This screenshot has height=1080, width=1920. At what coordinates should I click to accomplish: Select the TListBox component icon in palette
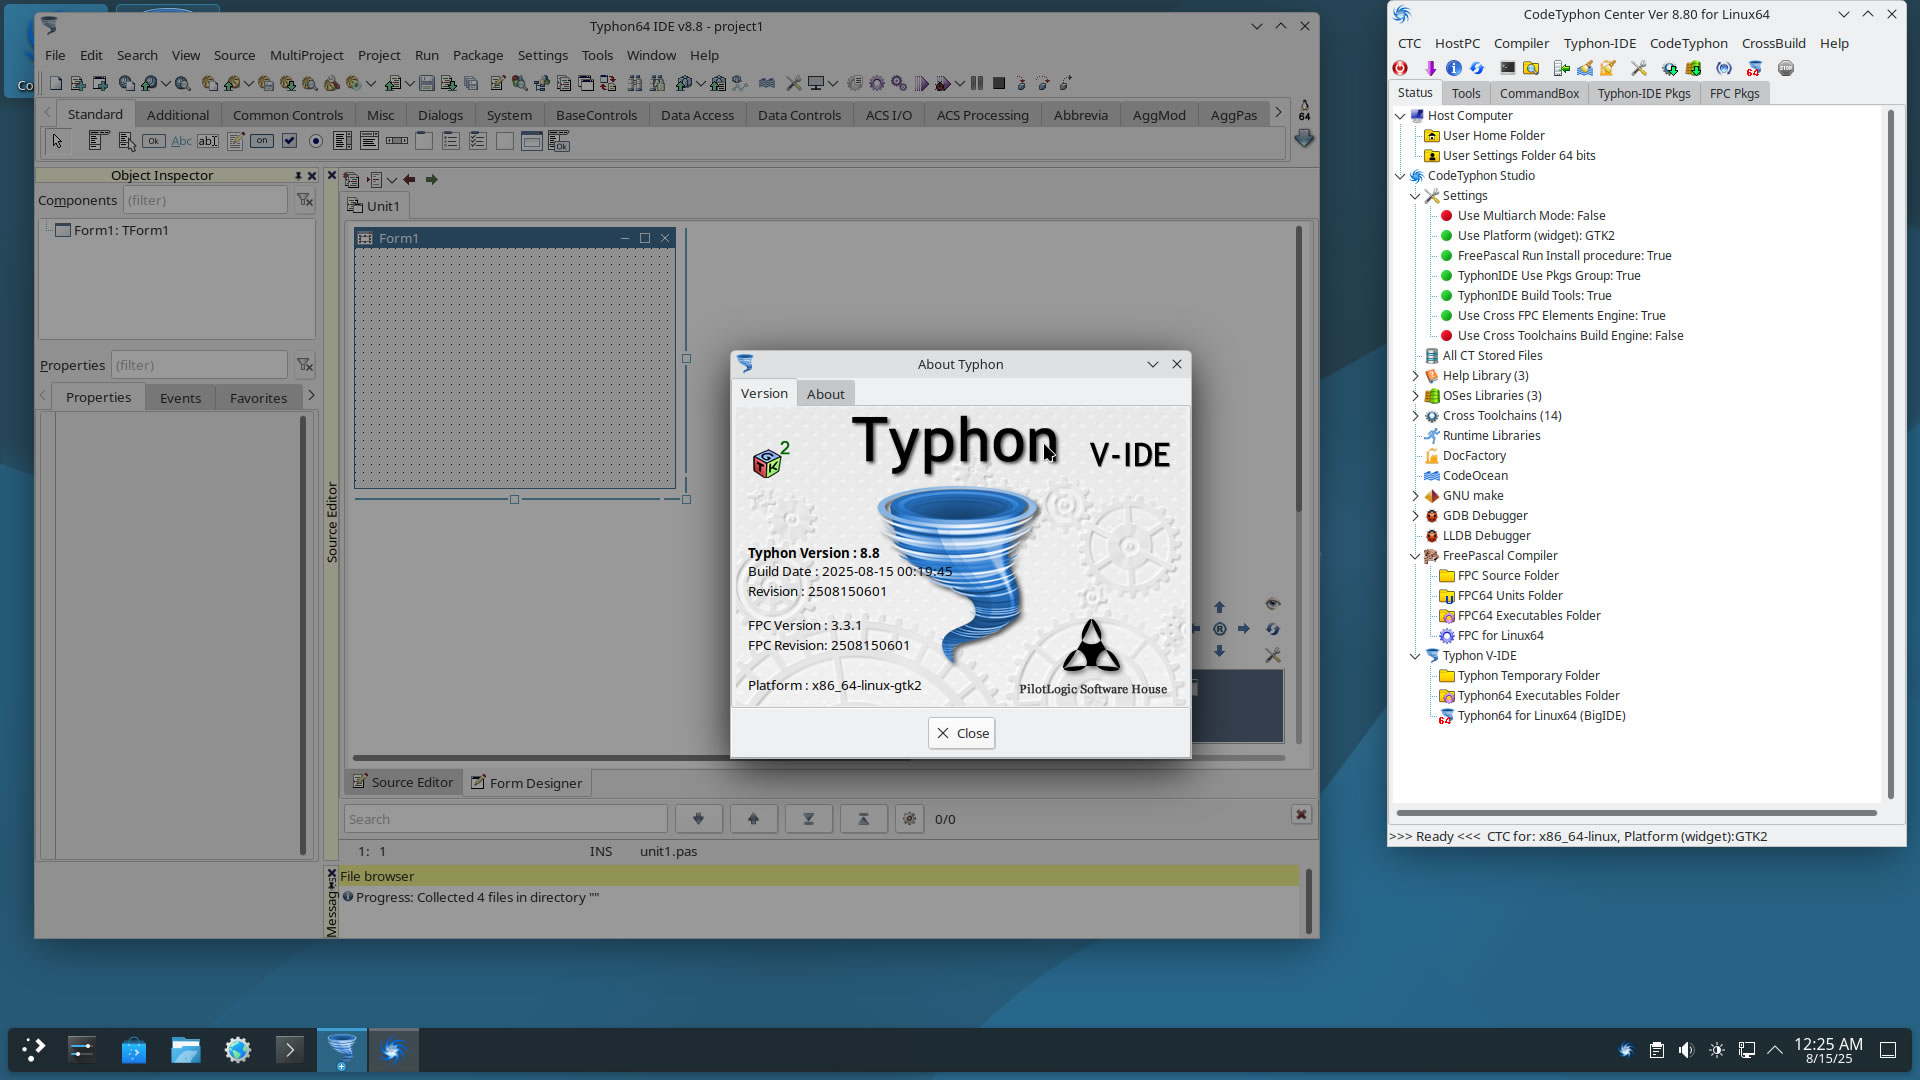342,142
